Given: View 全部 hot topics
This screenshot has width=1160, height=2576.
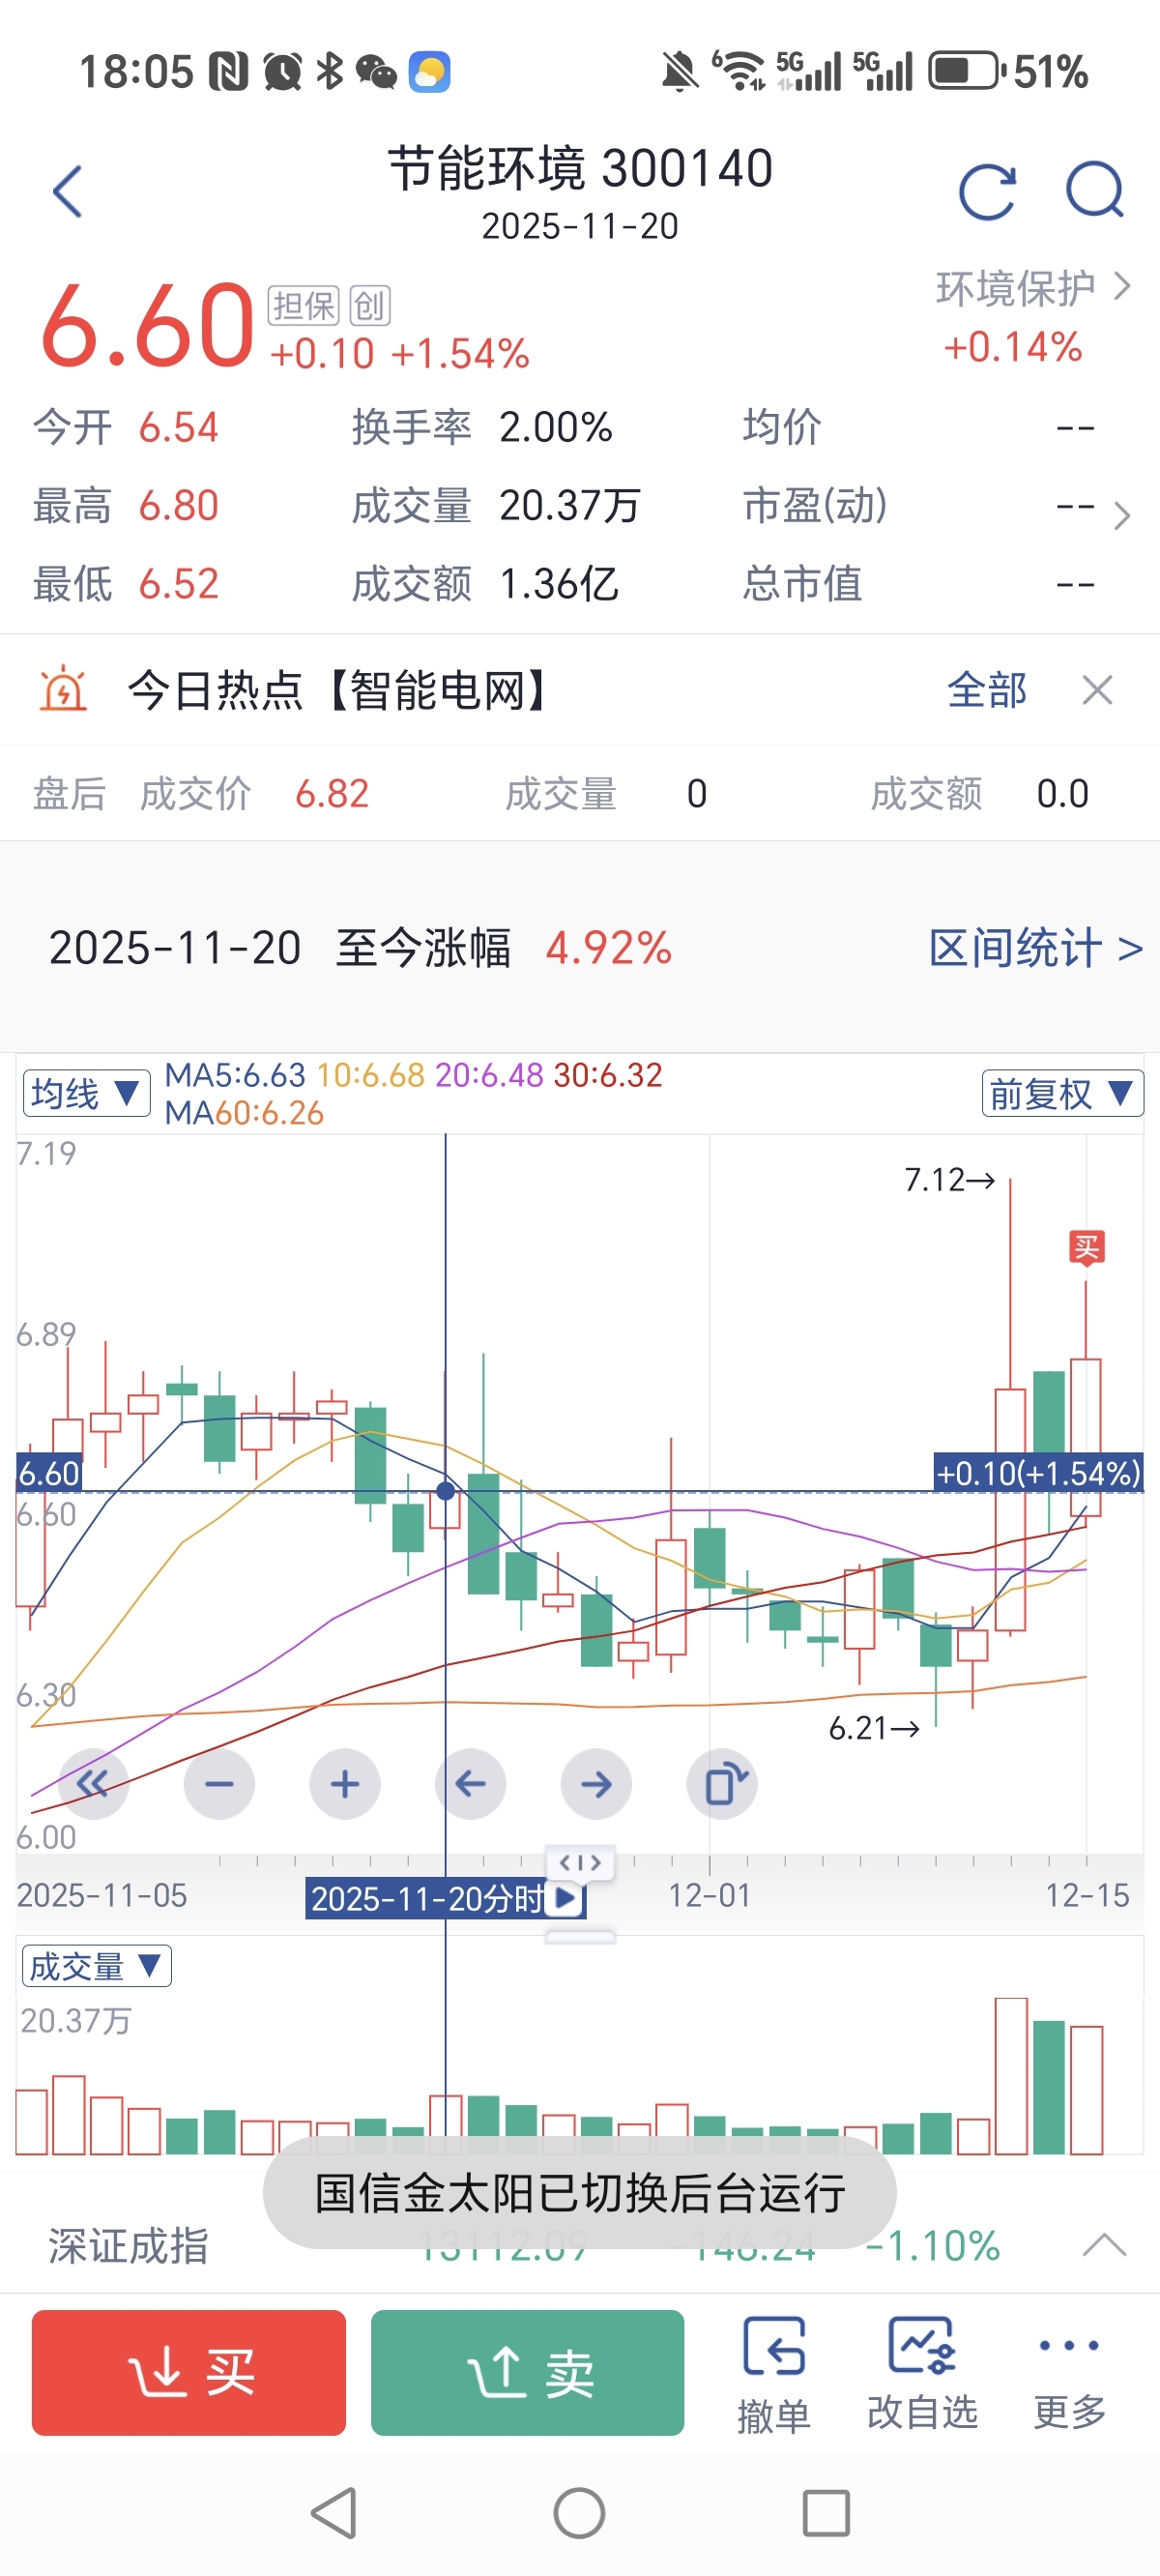Looking at the screenshot, I should [987, 690].
